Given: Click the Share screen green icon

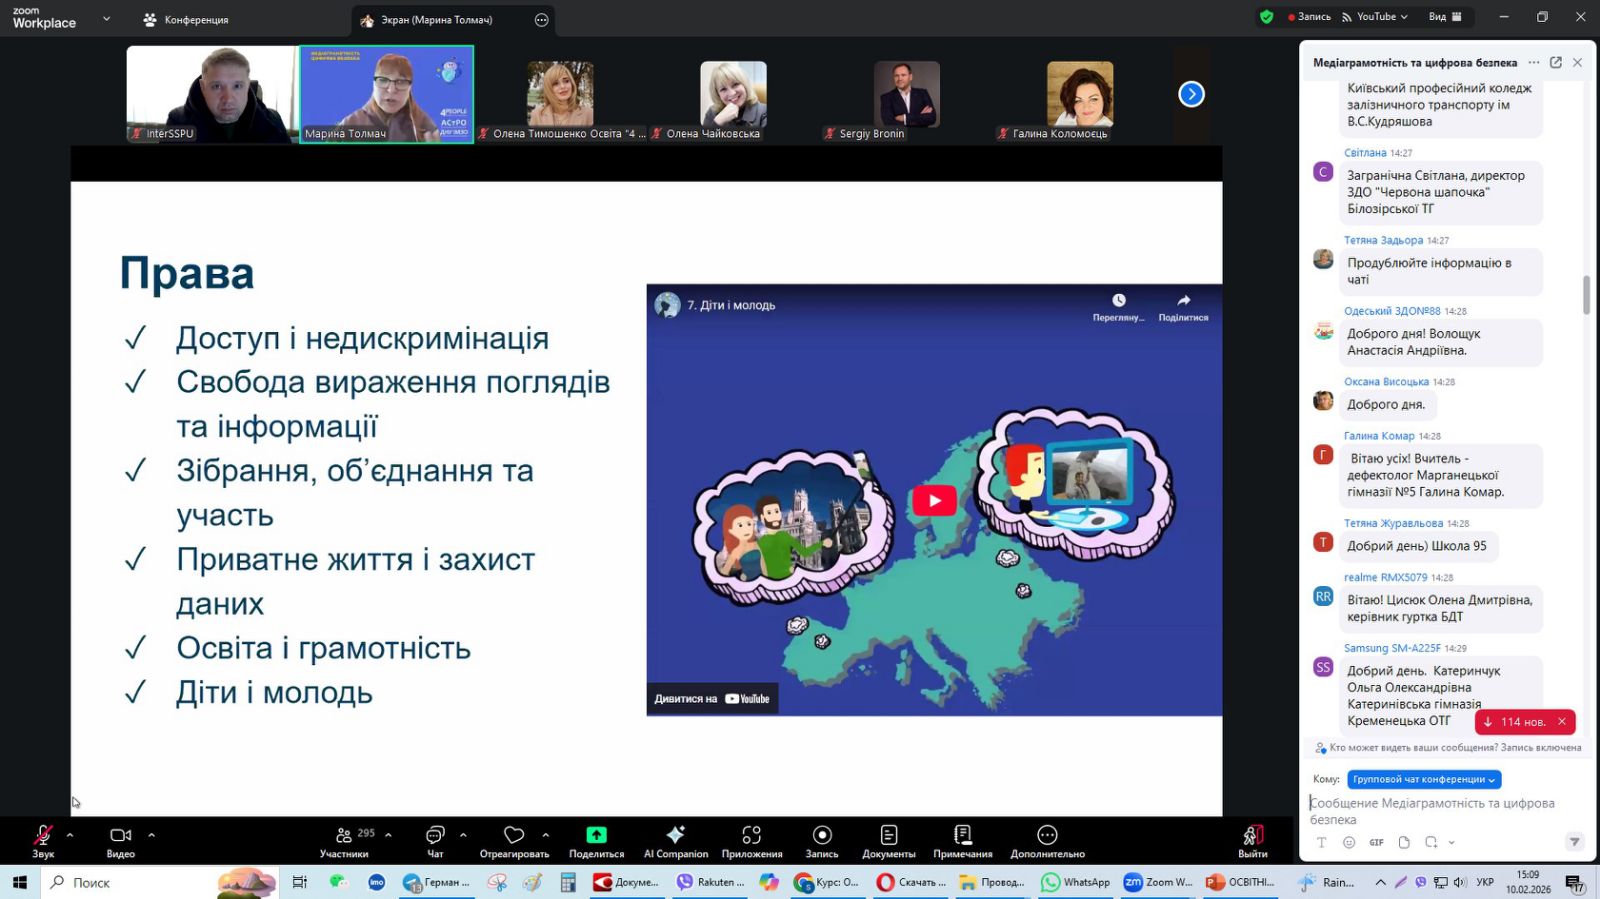Looking at the screenshot, I should tap(596, 836).
